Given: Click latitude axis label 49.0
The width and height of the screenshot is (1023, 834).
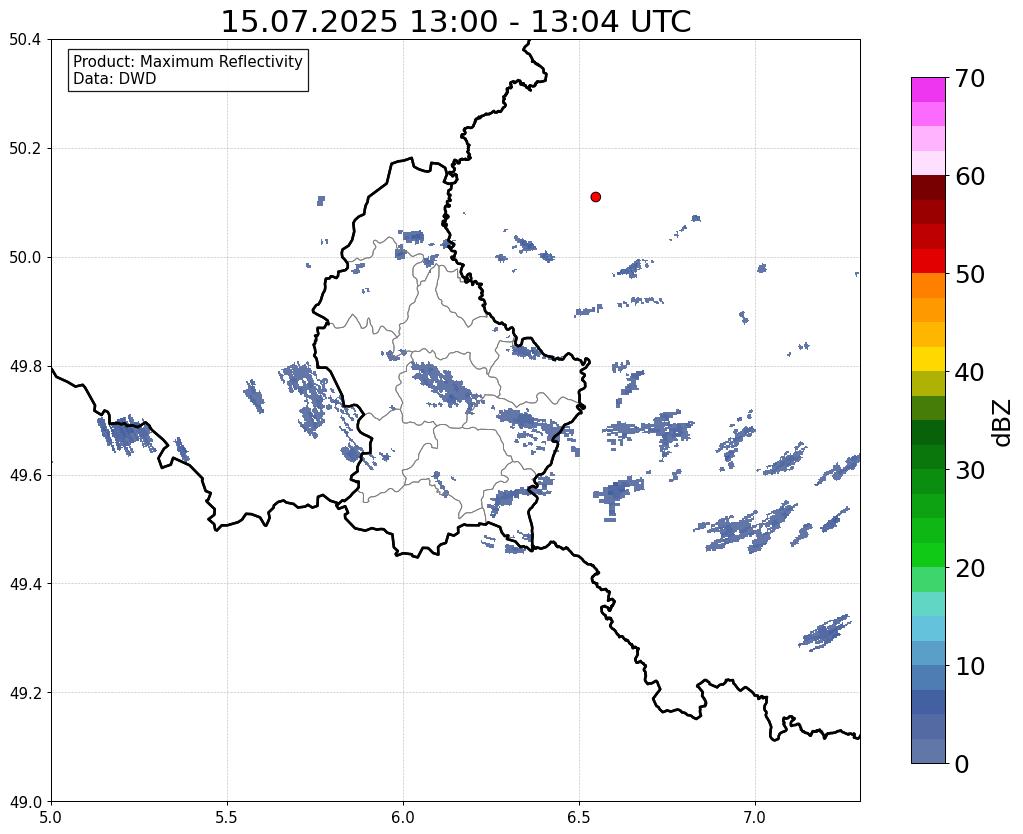Looking at the screenshot, I should click(x=25, y=802).
